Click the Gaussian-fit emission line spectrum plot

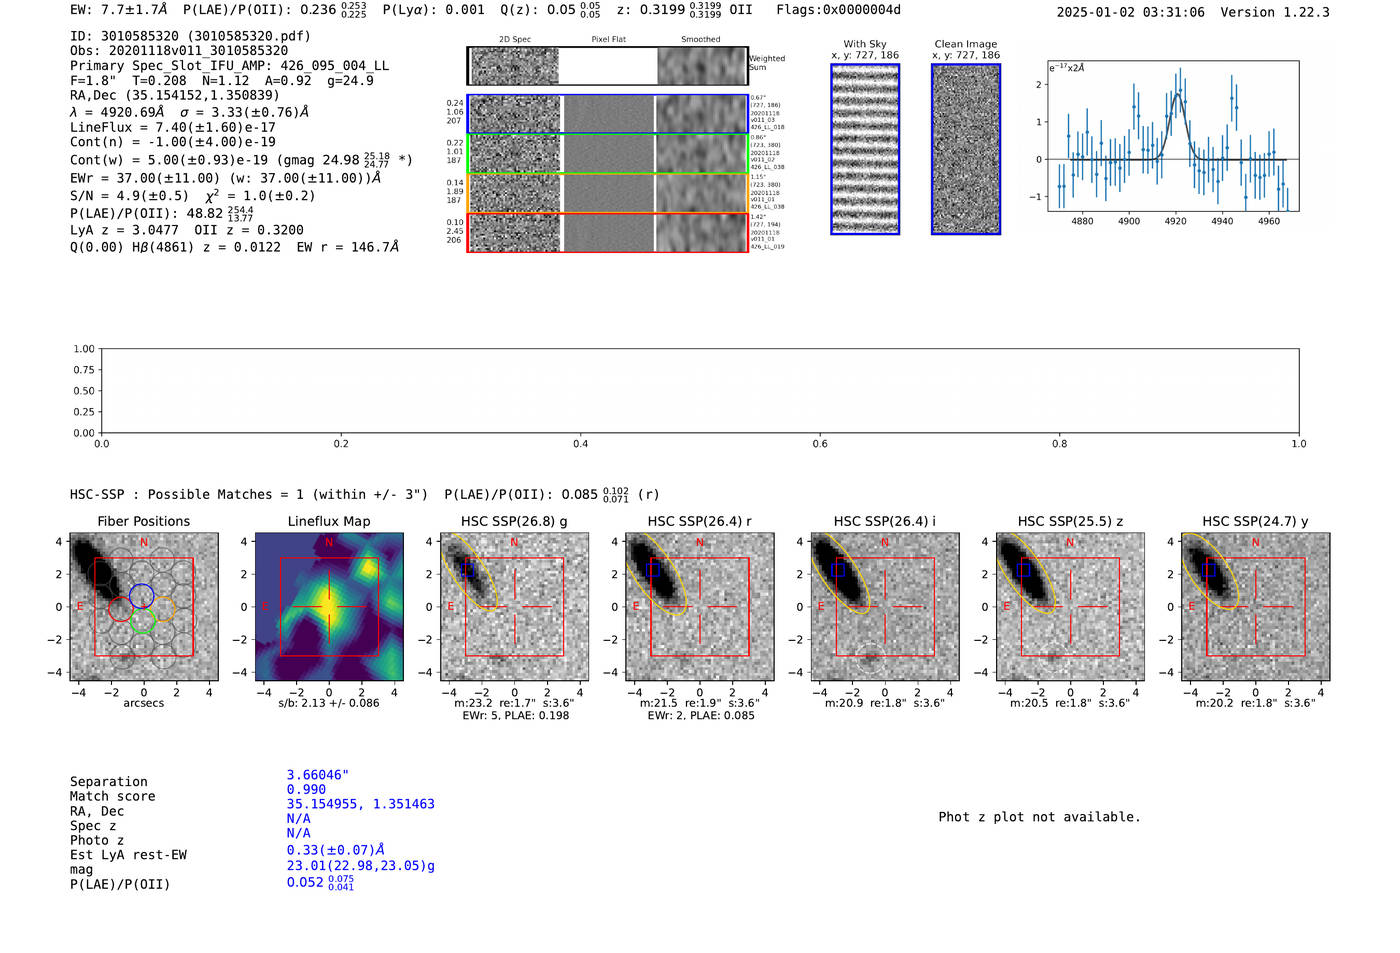pyautogui.click(x=1173, y=136)
